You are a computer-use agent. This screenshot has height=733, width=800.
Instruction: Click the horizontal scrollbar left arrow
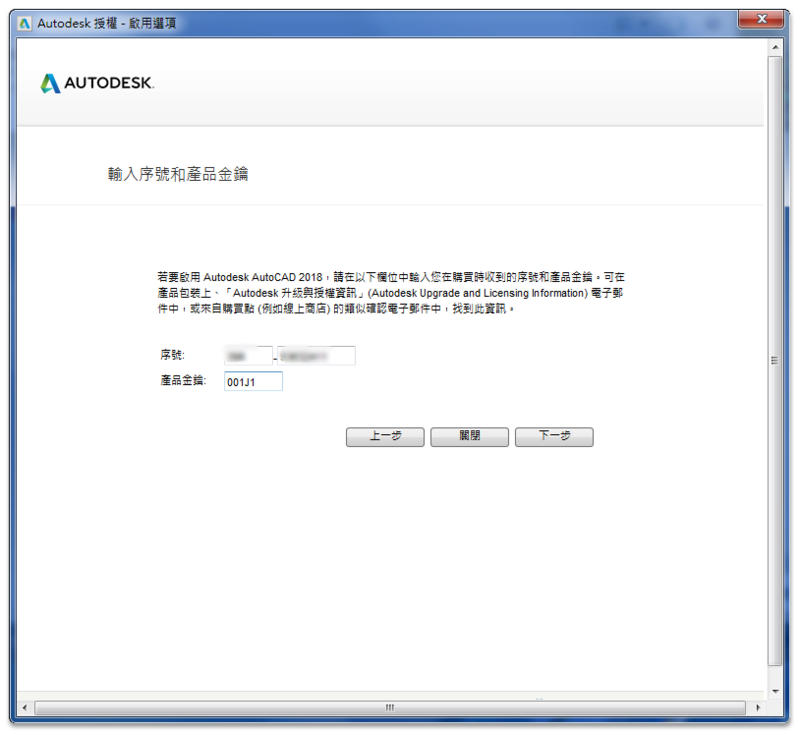click(24, 707)
